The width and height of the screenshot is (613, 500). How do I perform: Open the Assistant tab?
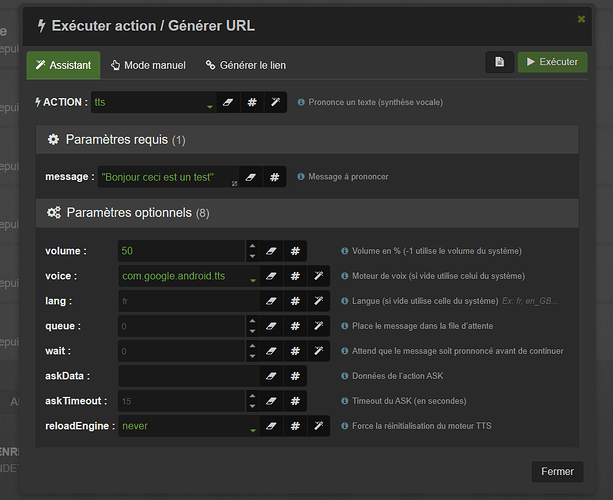63,65
